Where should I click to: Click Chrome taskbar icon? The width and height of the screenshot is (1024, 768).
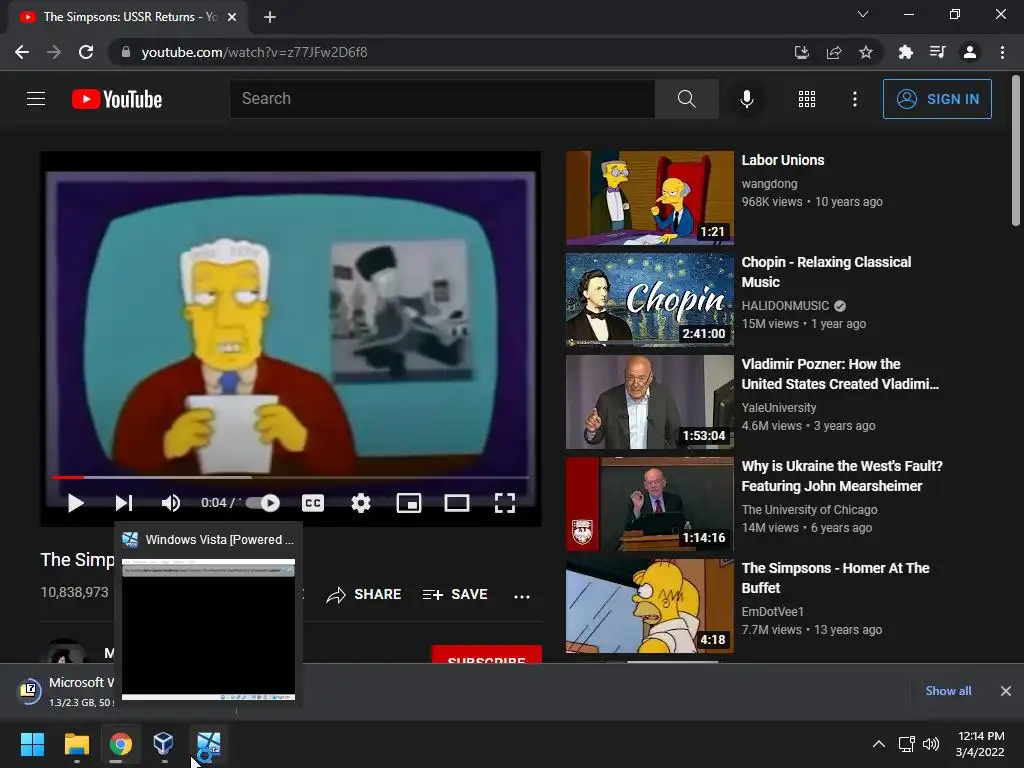120,744
